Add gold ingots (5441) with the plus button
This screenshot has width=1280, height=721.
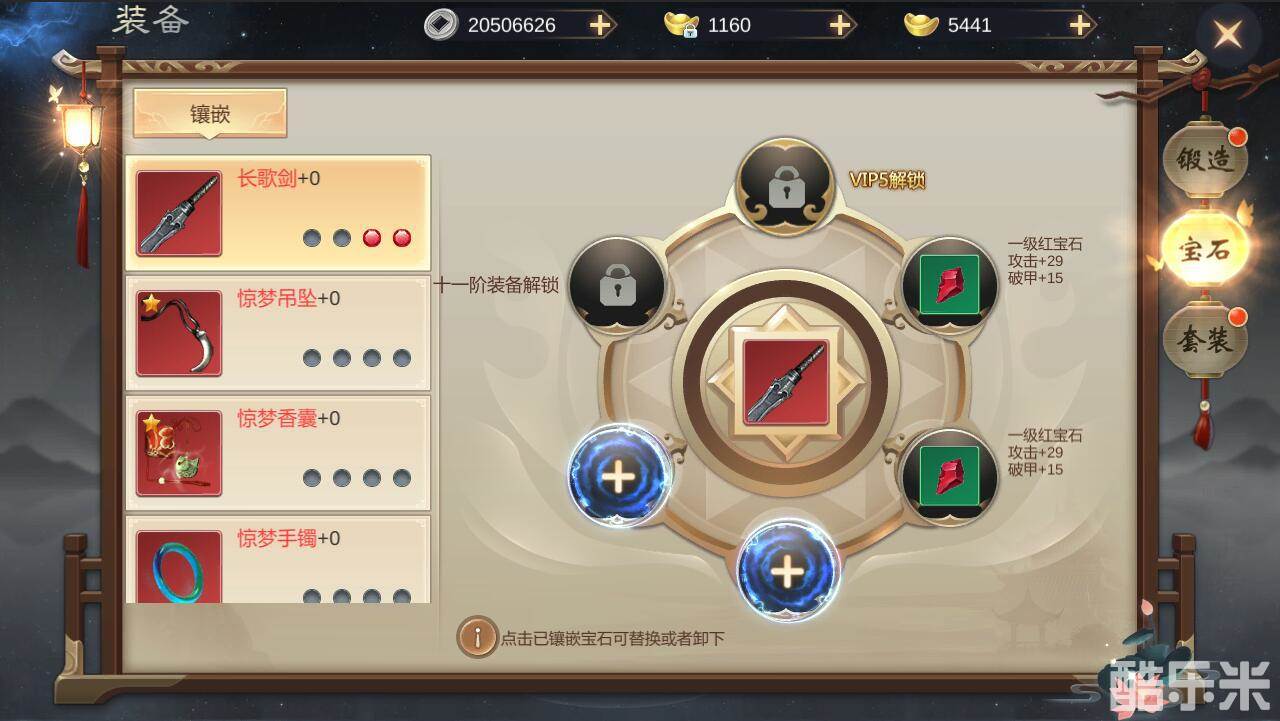[1080, 25]
